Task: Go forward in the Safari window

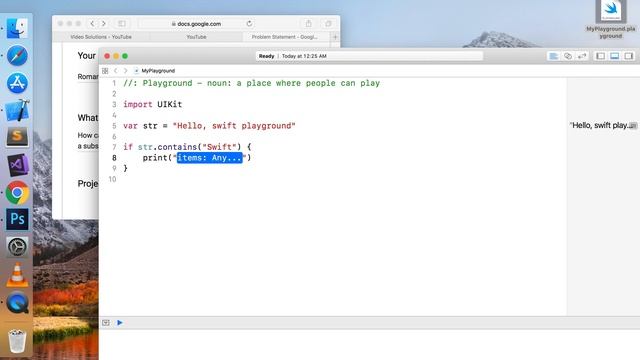Action: pos(104,24)
